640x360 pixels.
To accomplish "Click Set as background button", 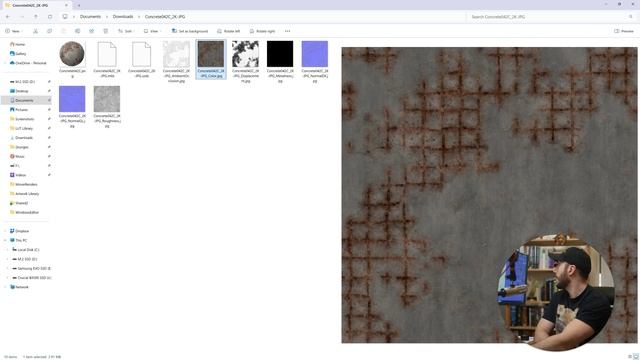I will [190, 31].
